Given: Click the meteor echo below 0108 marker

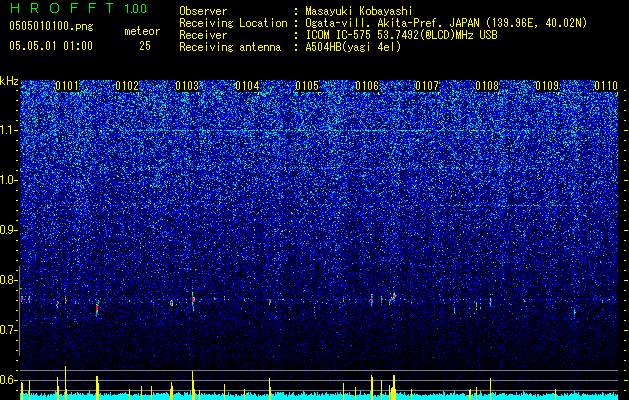Looking at the screenshot, I should coord(490,301).
